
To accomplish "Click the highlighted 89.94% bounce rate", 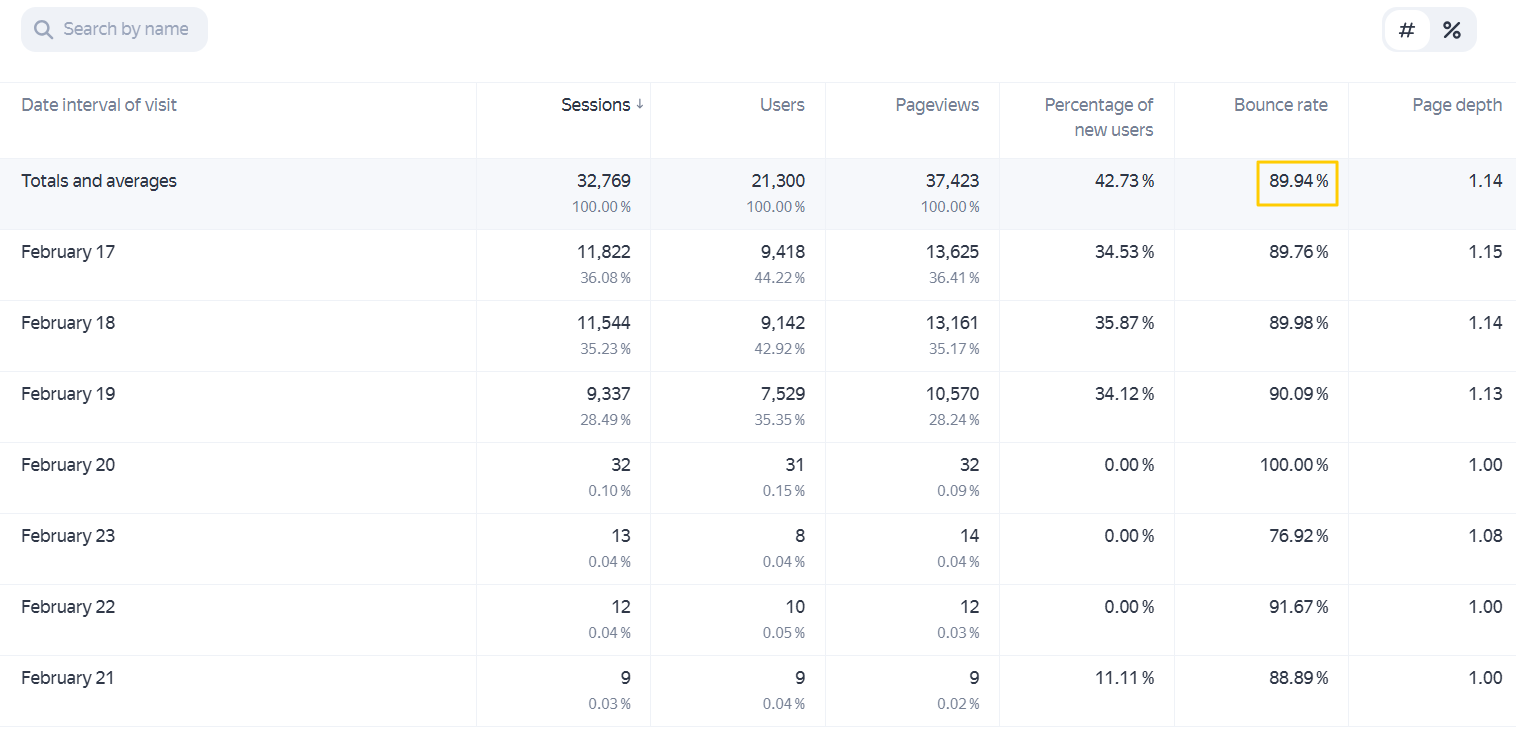I will click(1297, 182).
